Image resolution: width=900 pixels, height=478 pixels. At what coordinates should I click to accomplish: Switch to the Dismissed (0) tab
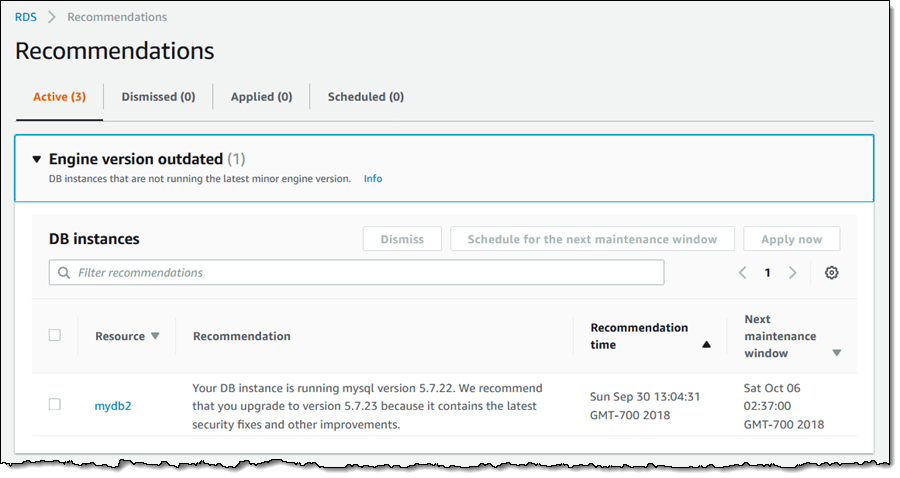(158, 97)
